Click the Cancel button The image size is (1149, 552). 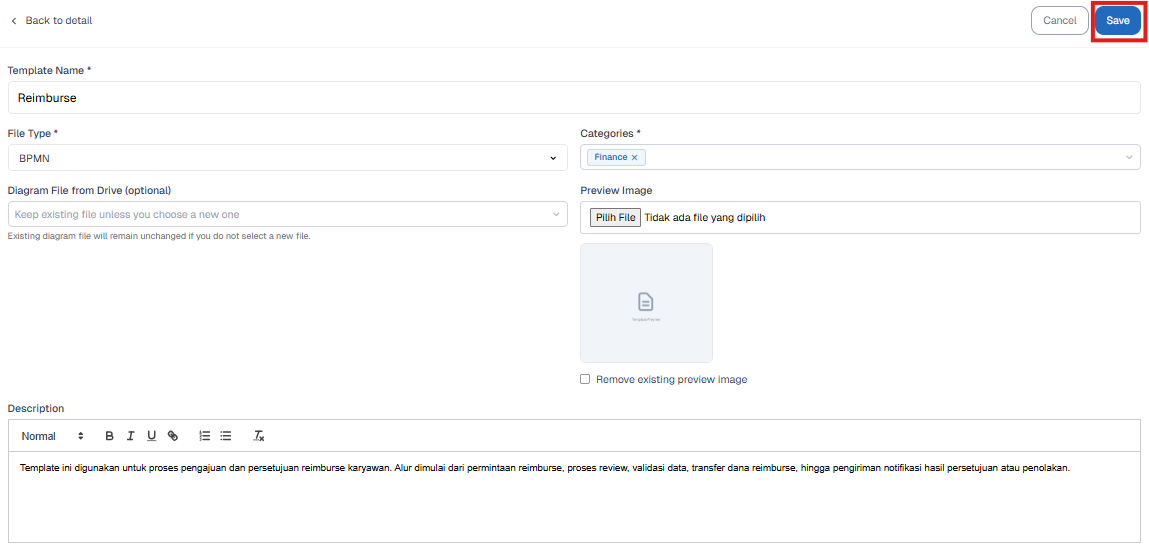[x=1059, y=21]
